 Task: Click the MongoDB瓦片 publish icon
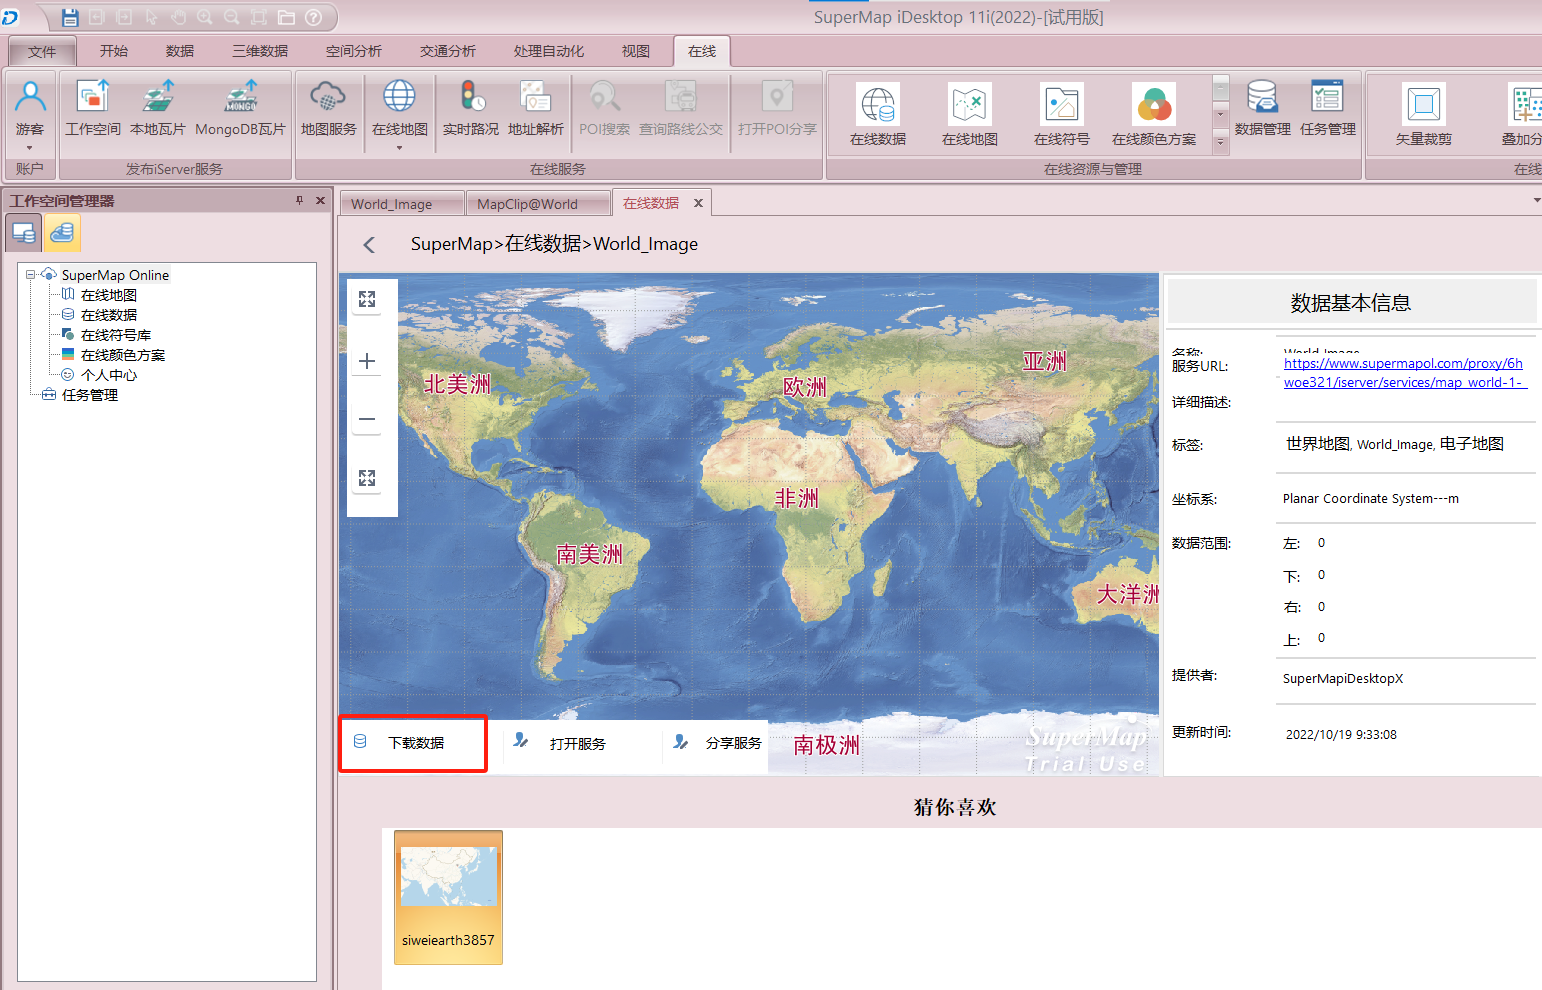[x=240, y=108]
